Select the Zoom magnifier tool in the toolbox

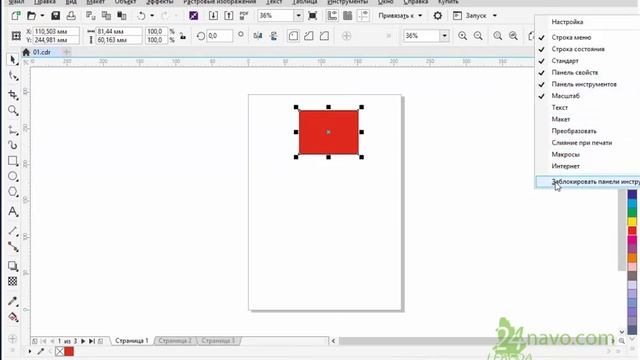tap(13, 110)
